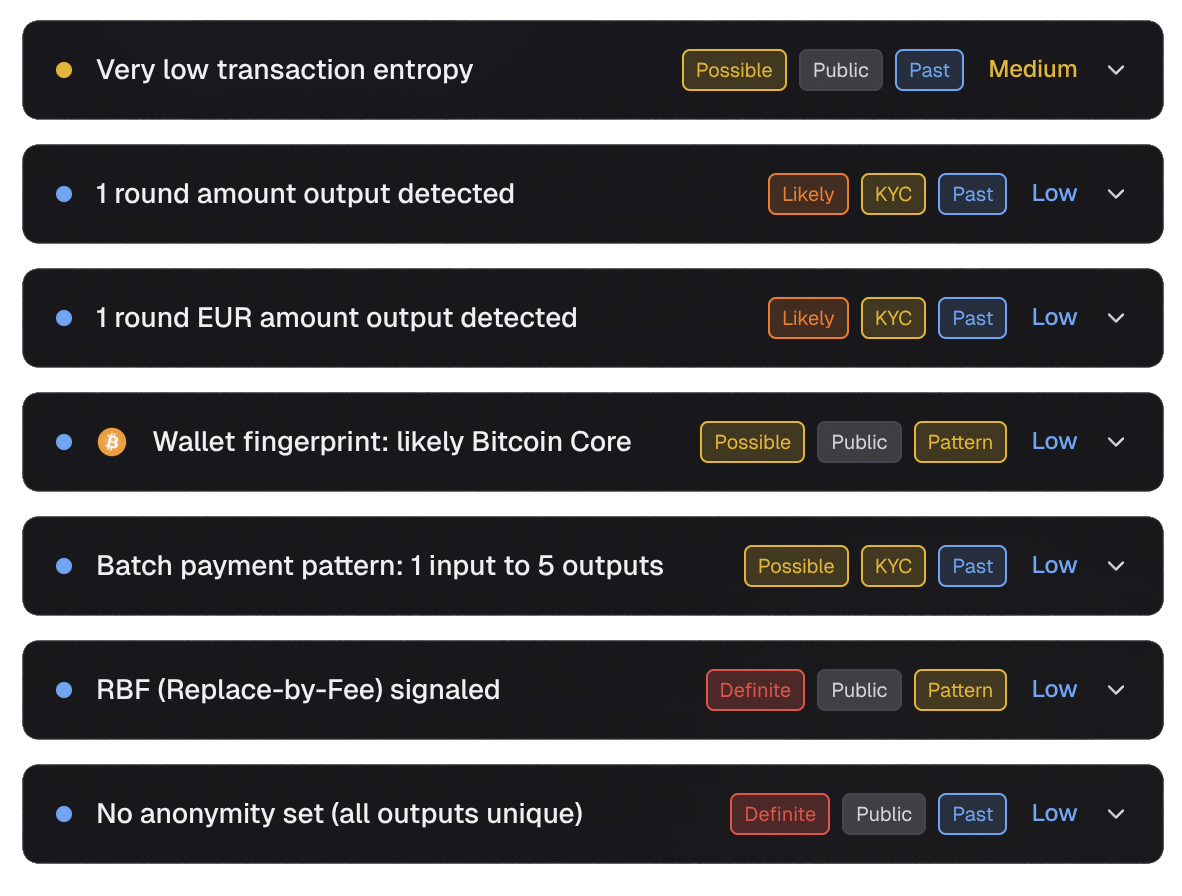Select the Past badge on 1 round EUR row

(x=972, y=318)
